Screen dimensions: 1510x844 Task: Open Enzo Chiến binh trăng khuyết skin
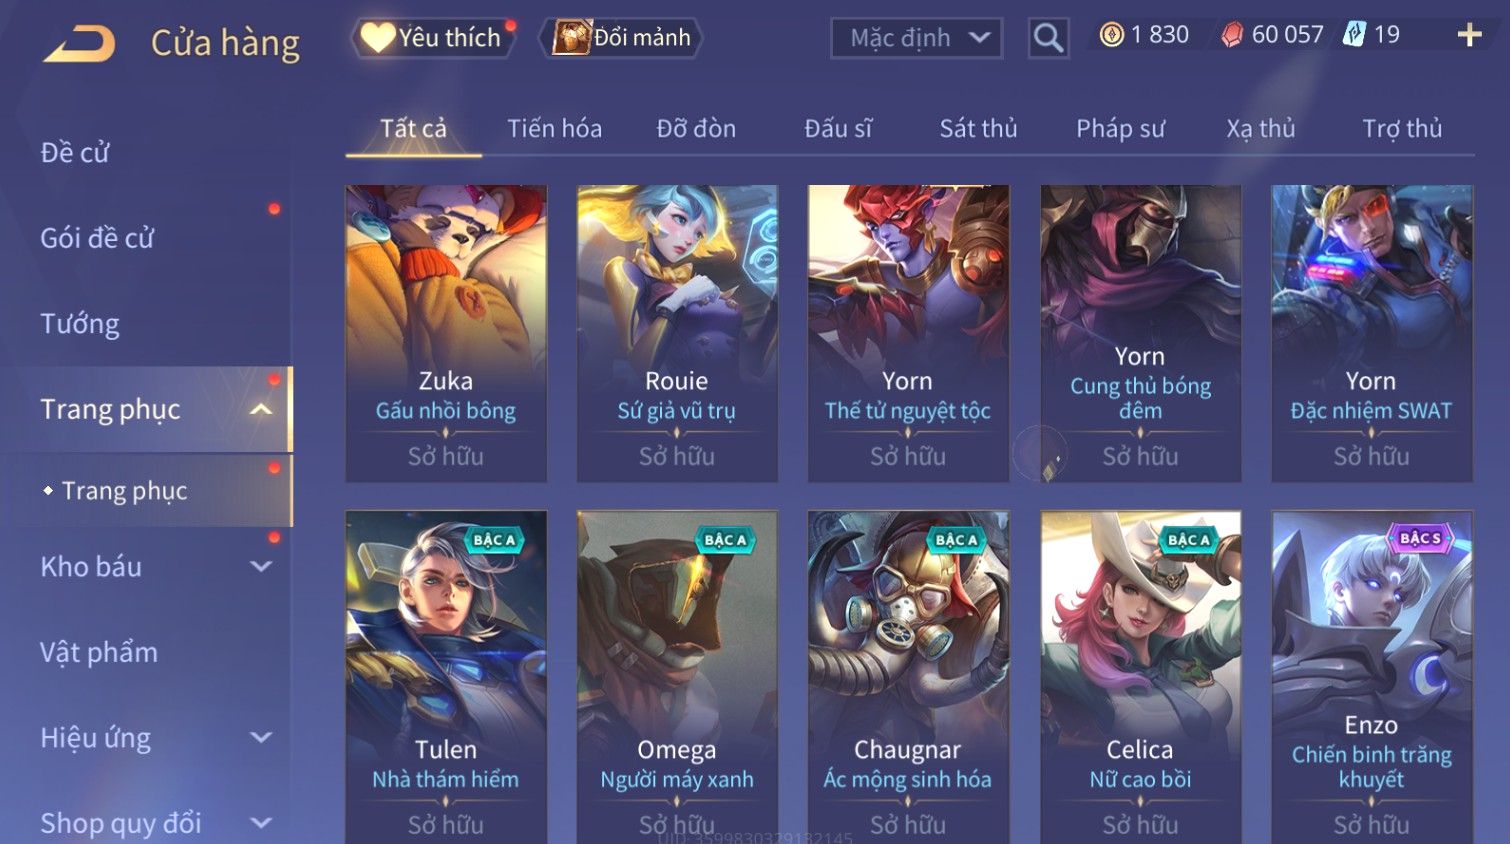click(1372, 677)
